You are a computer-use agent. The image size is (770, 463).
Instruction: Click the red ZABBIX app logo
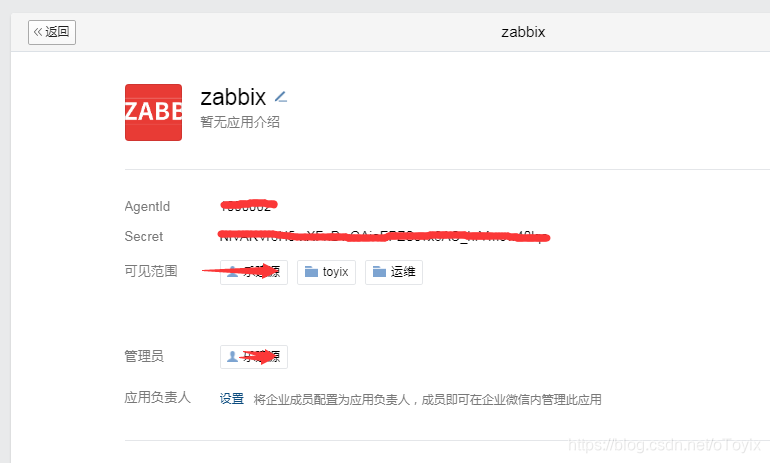tap(153, 112)
